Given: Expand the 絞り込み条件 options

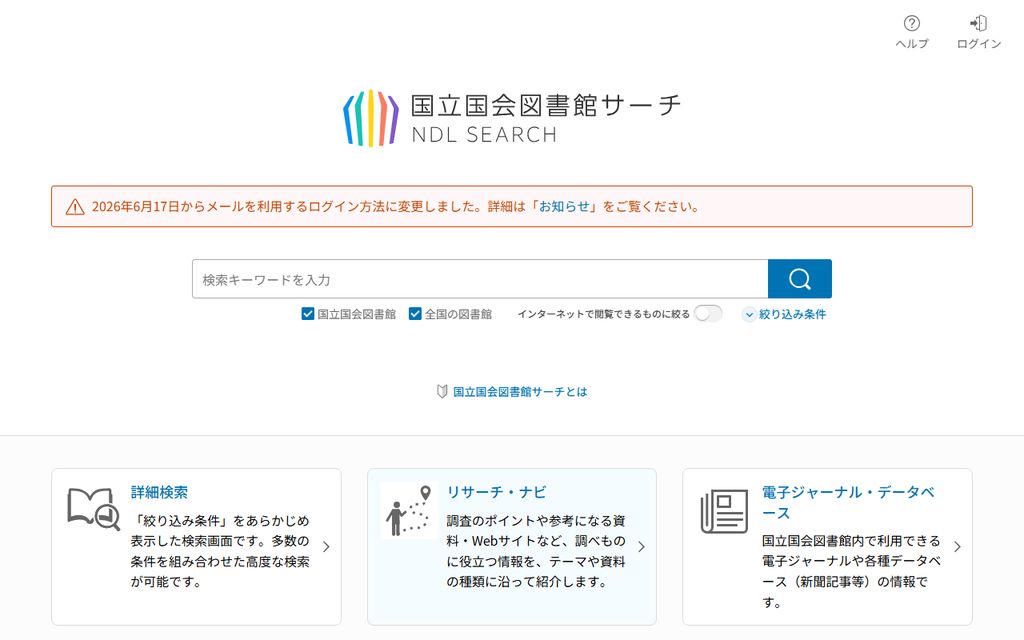Looking at the screenshot, I should pos(784,314).
